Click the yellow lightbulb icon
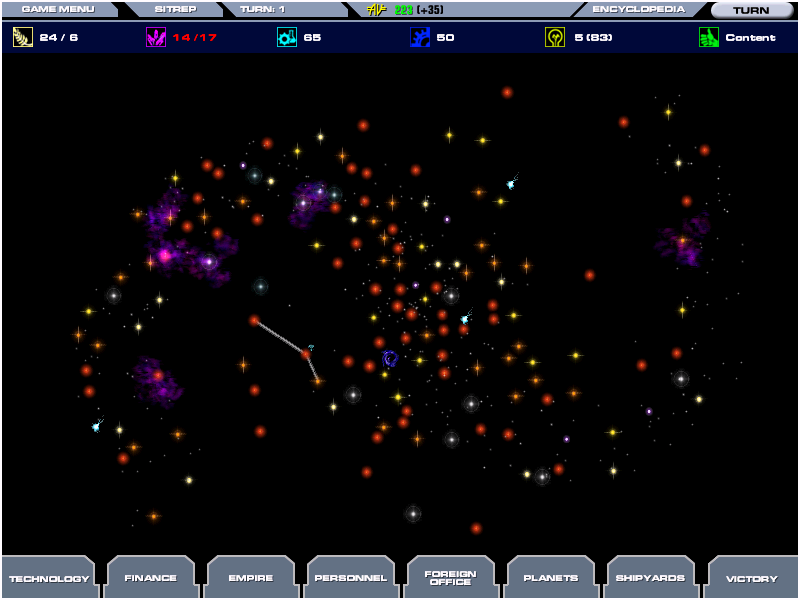The image size is (800, 600). click(x=555, y=37)
